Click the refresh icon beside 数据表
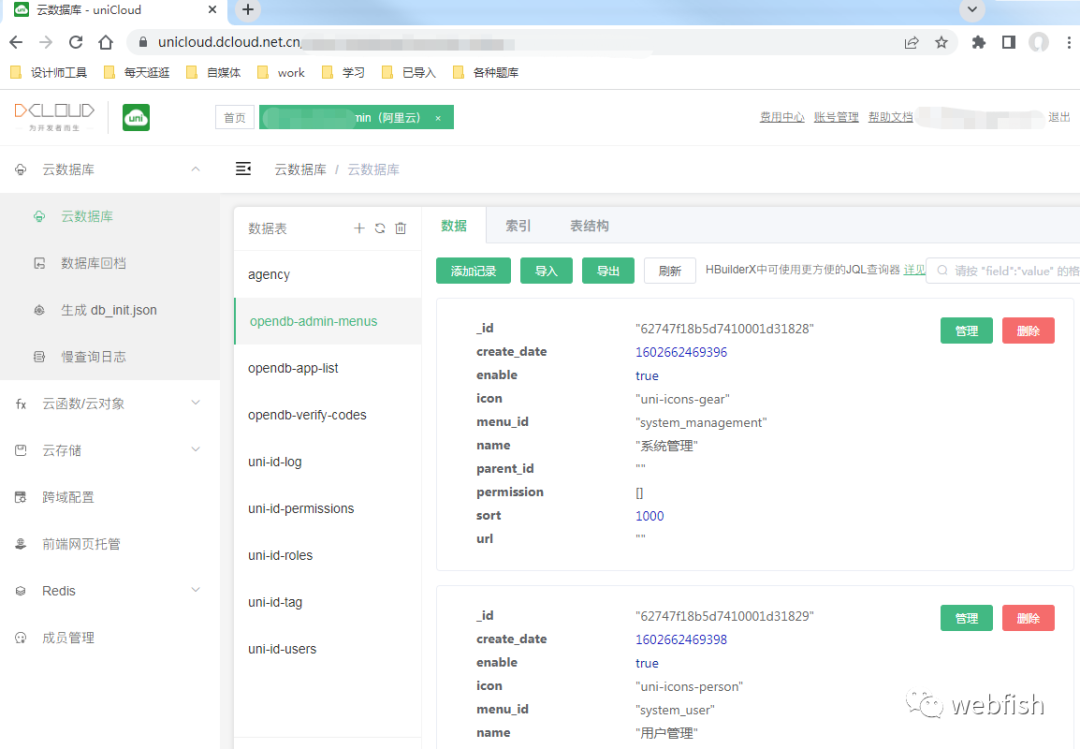Viewport: 1080px width, 749px height. [380, 228]
